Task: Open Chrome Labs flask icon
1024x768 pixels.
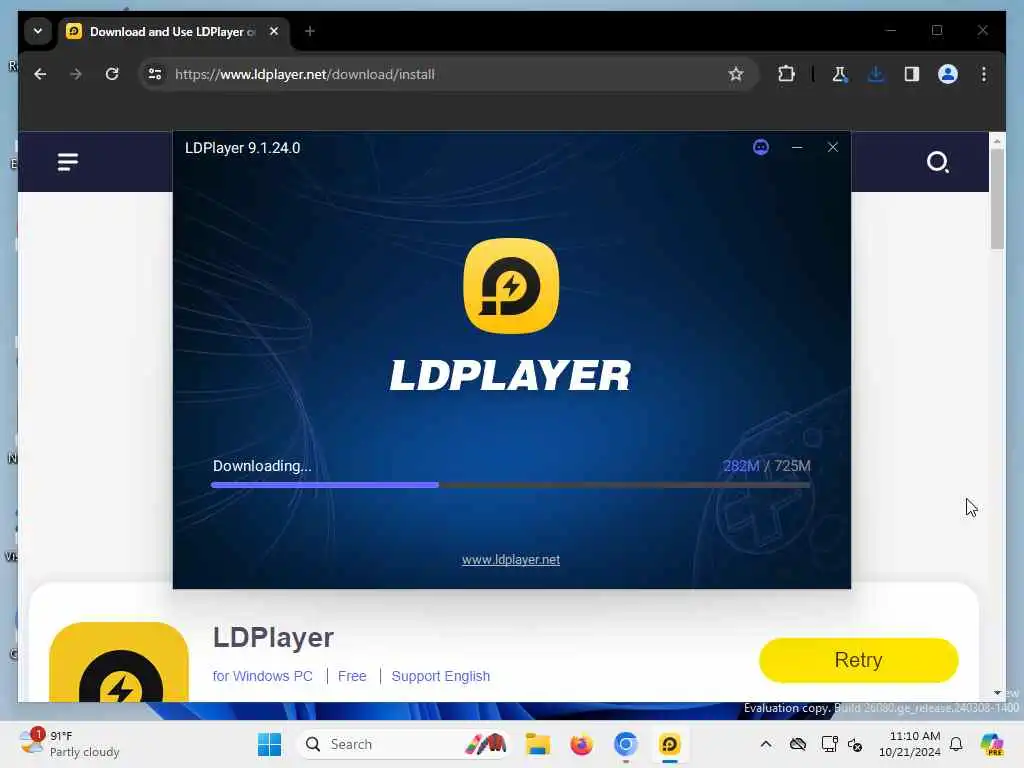Action: coord(840,74)
